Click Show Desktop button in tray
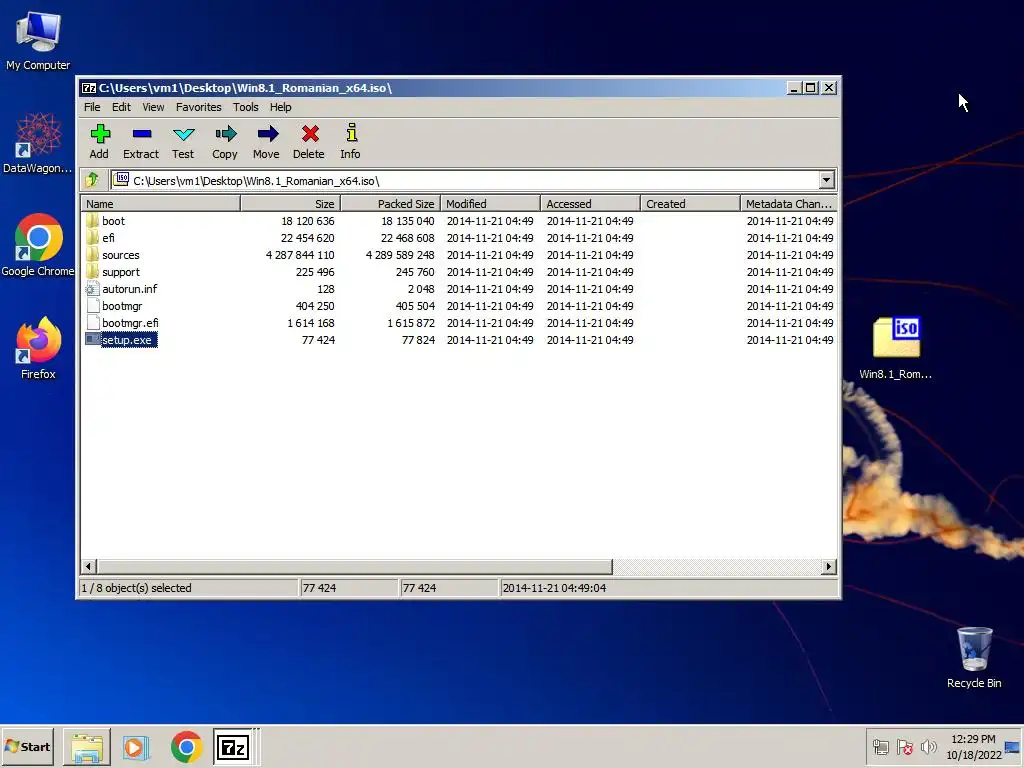This screenshot has width=1024, height=768. pos(1013,746)
